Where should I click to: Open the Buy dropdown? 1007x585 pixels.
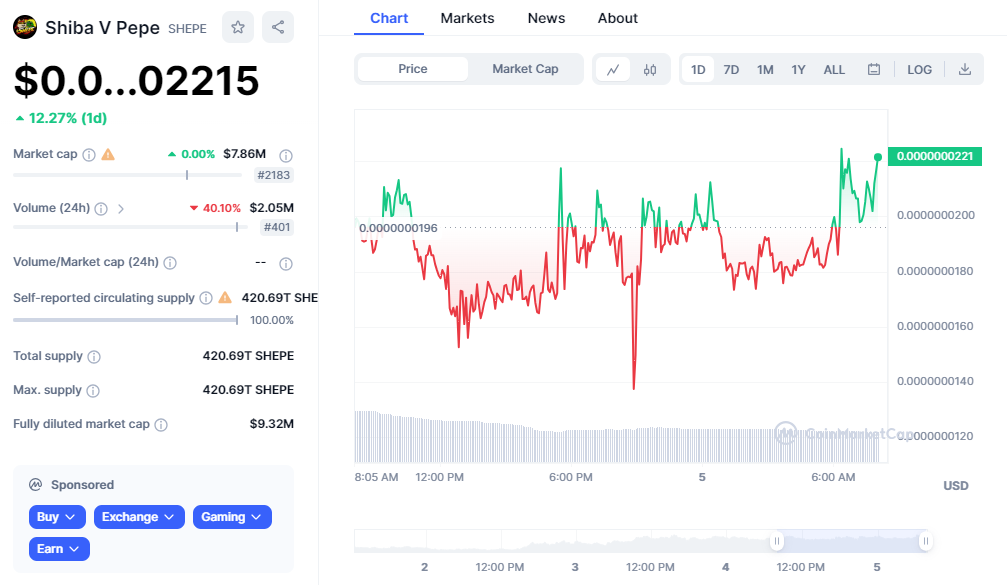[x=57, y=517]
